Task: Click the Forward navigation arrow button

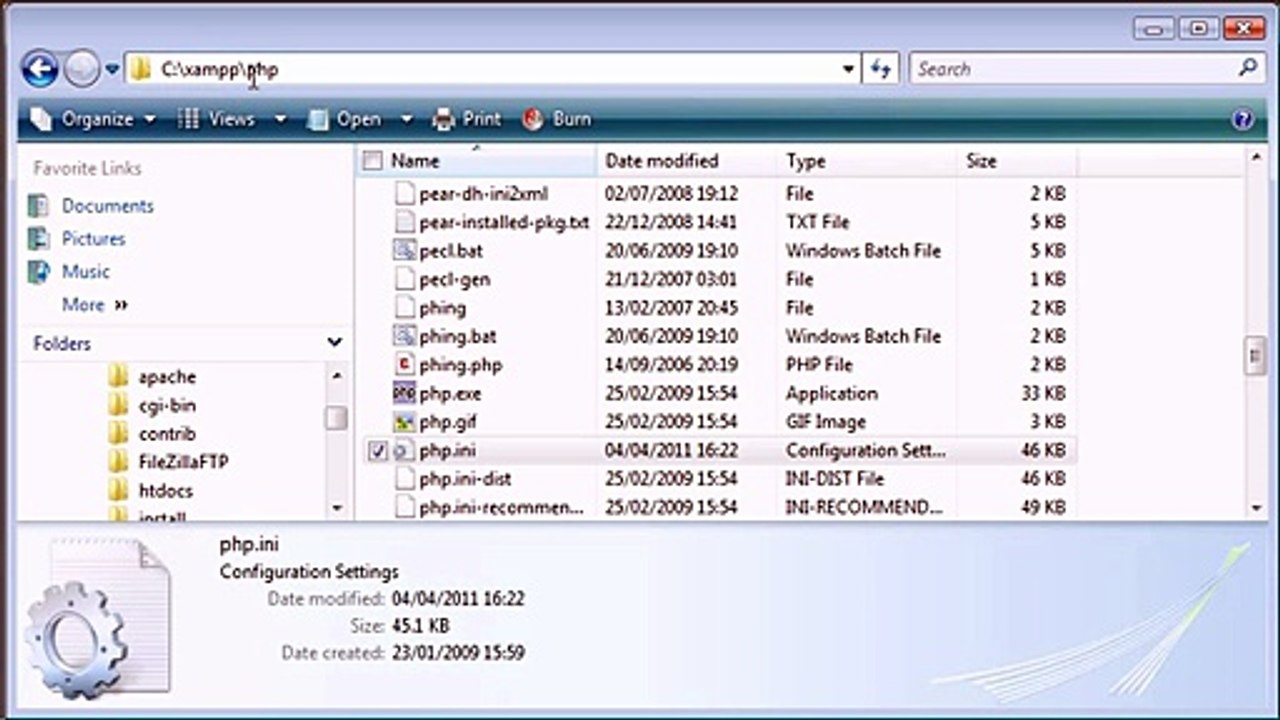Action: pyautogui.click(x=81, y=69)
